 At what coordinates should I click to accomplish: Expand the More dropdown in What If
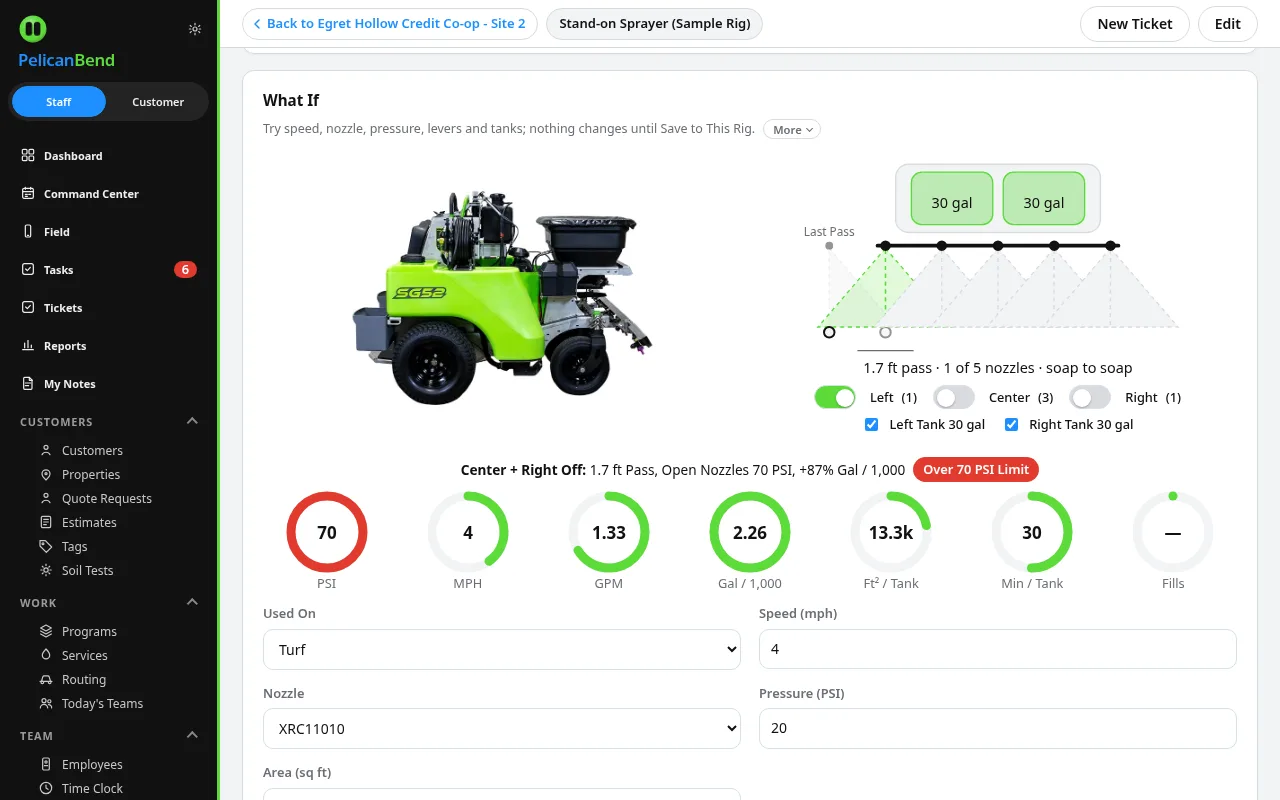pos(792,130)
